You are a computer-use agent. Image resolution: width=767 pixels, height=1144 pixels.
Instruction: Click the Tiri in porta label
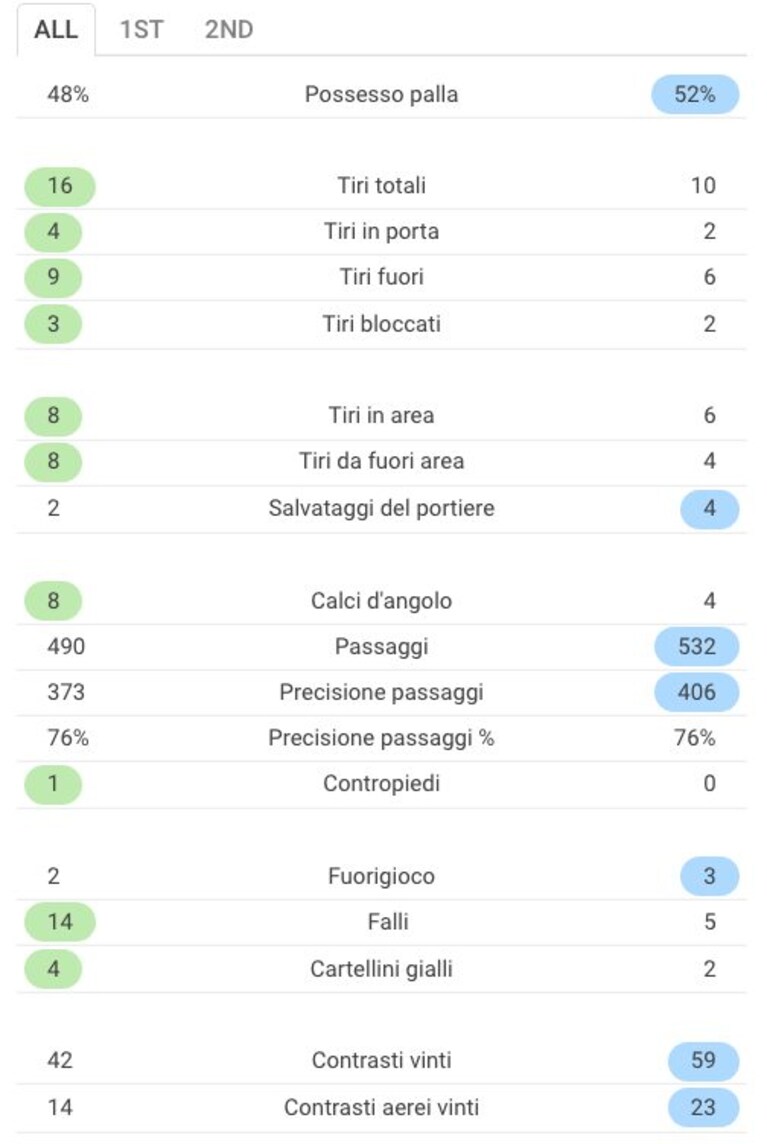tap(381, 231)
